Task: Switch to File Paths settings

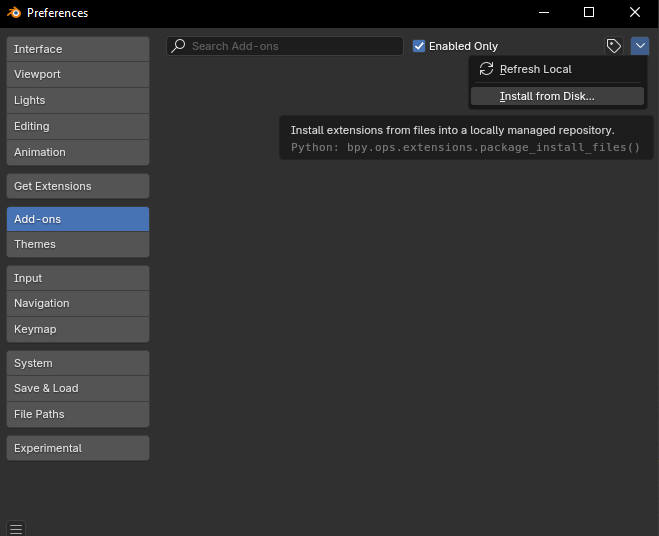Action: coord(78,414)
